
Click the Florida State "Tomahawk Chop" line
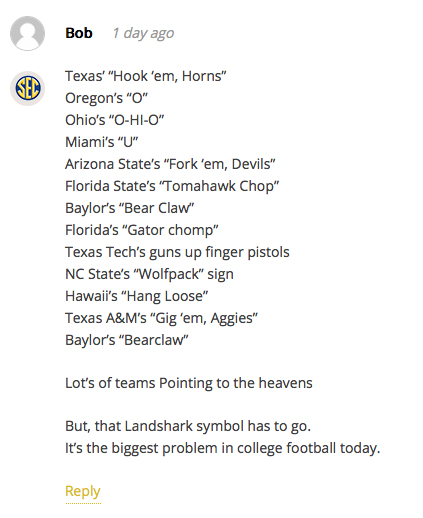tap(172, 186)
